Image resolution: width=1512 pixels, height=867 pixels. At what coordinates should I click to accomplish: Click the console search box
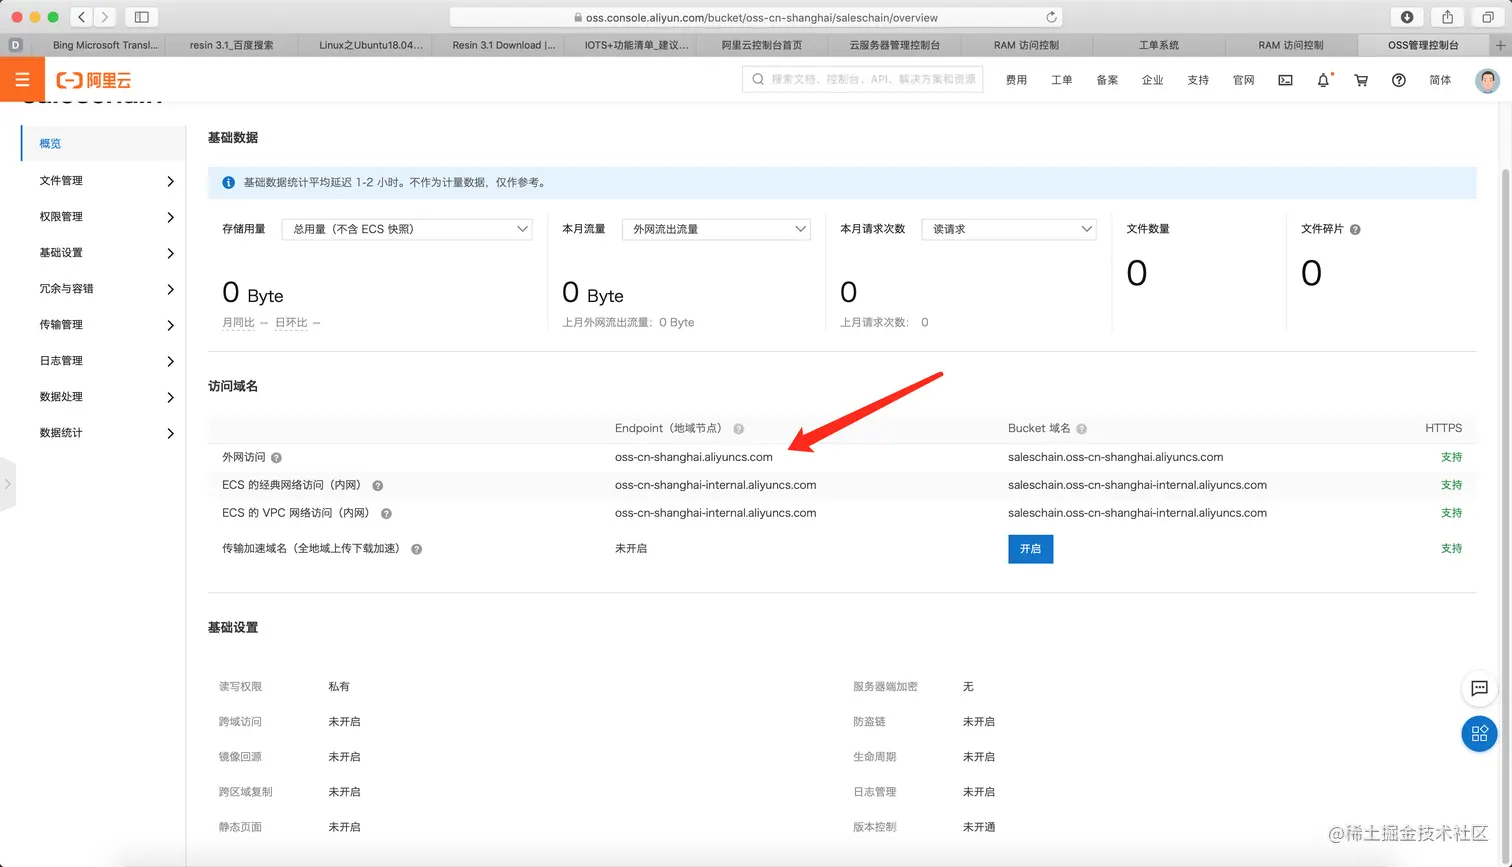pyautogui.click(x=862, y=79)
